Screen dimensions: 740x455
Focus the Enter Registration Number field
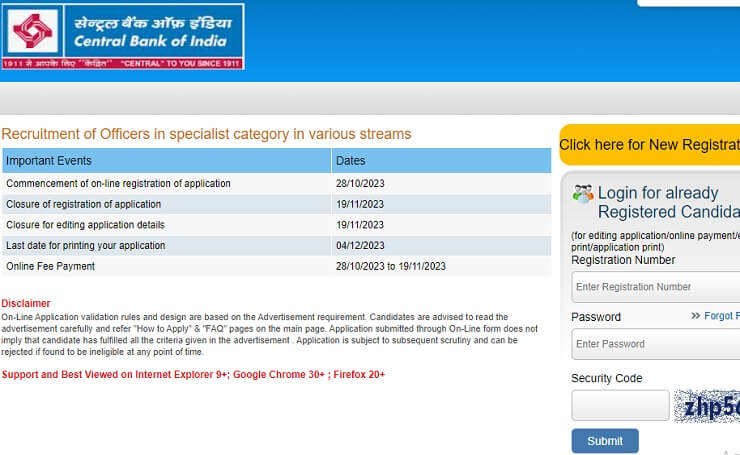[656, 287]
